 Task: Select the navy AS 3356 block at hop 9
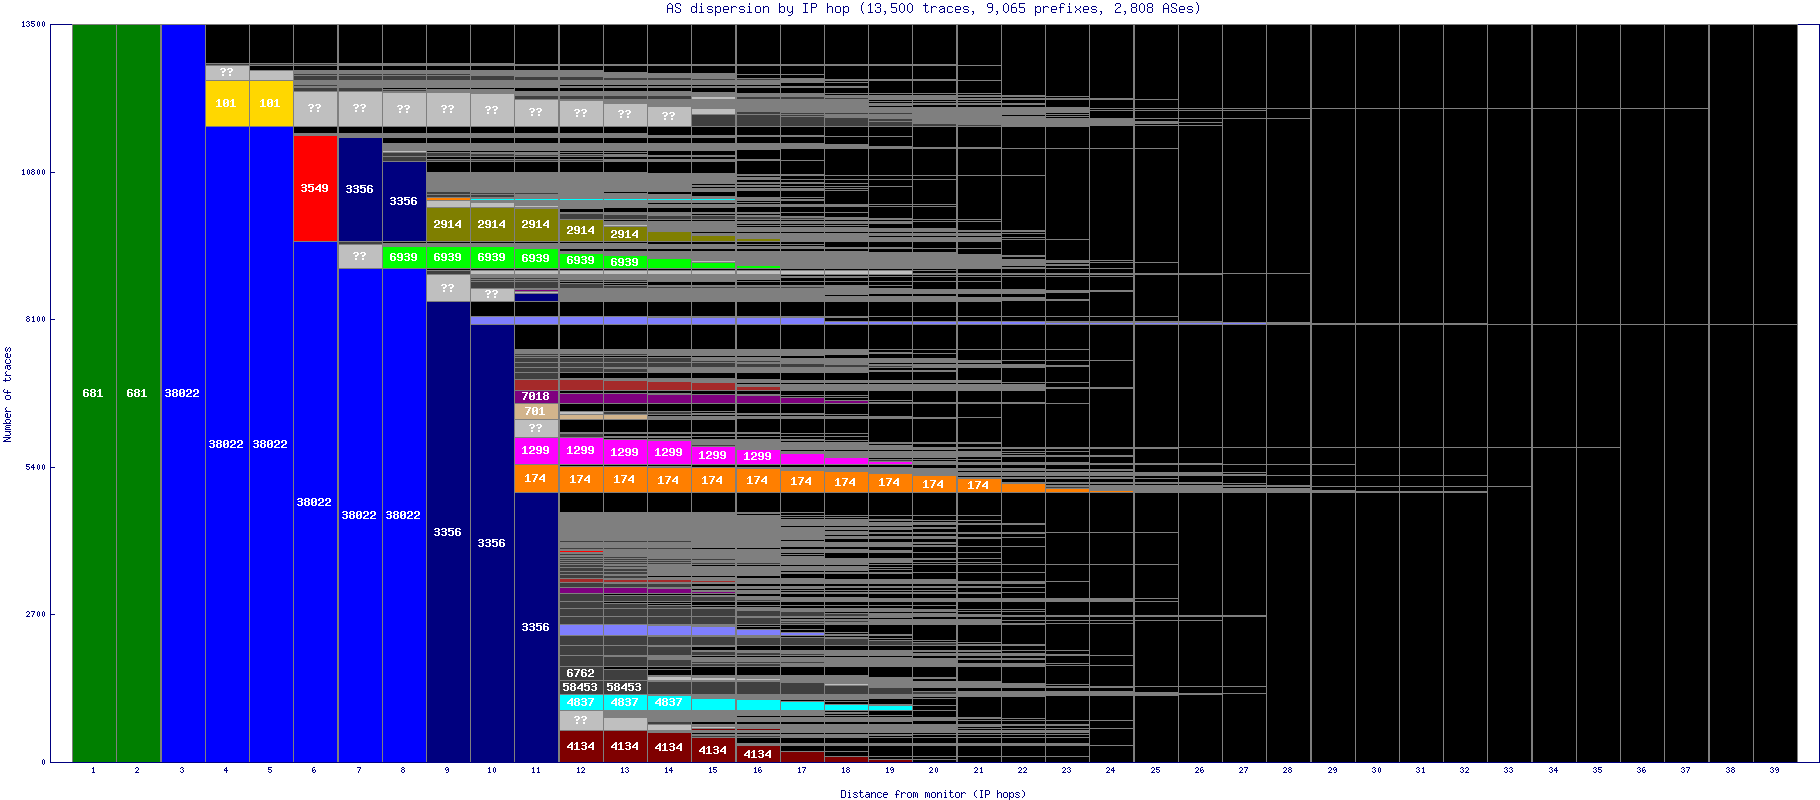point(448,532)
